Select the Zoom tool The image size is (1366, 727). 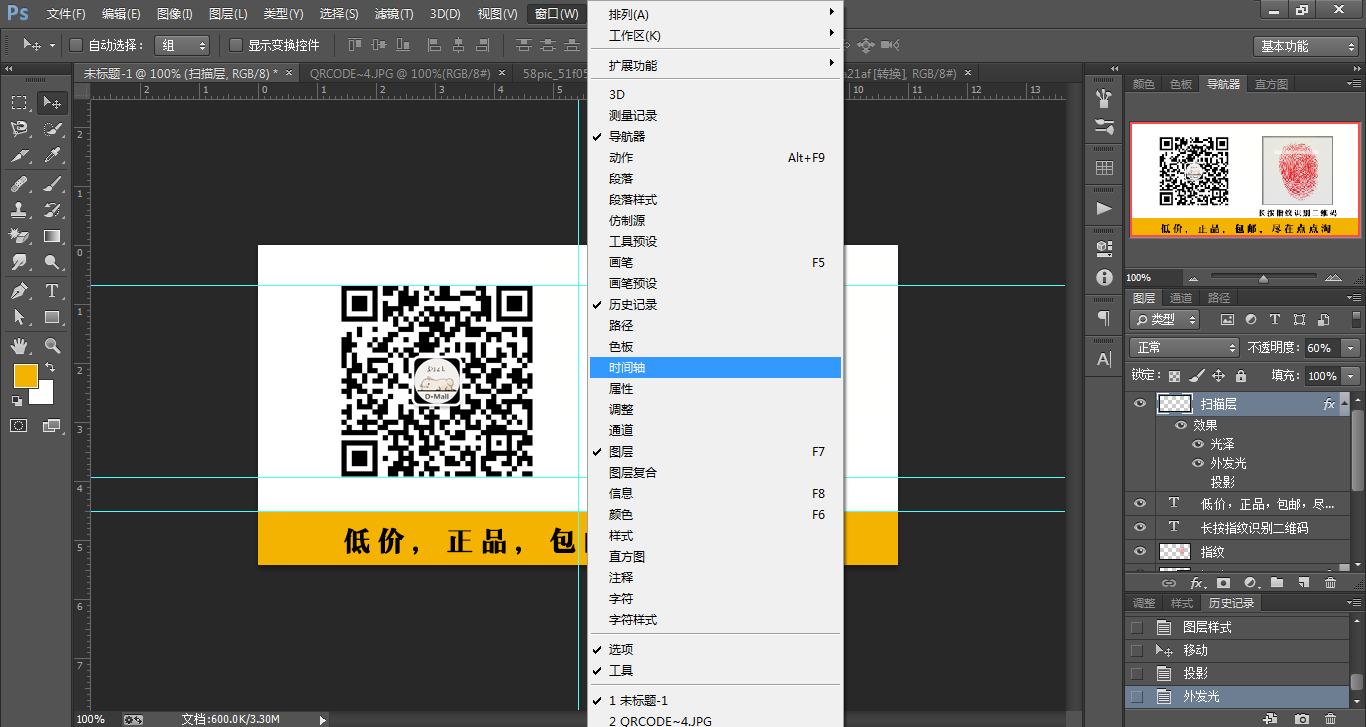tap(52, 346)
